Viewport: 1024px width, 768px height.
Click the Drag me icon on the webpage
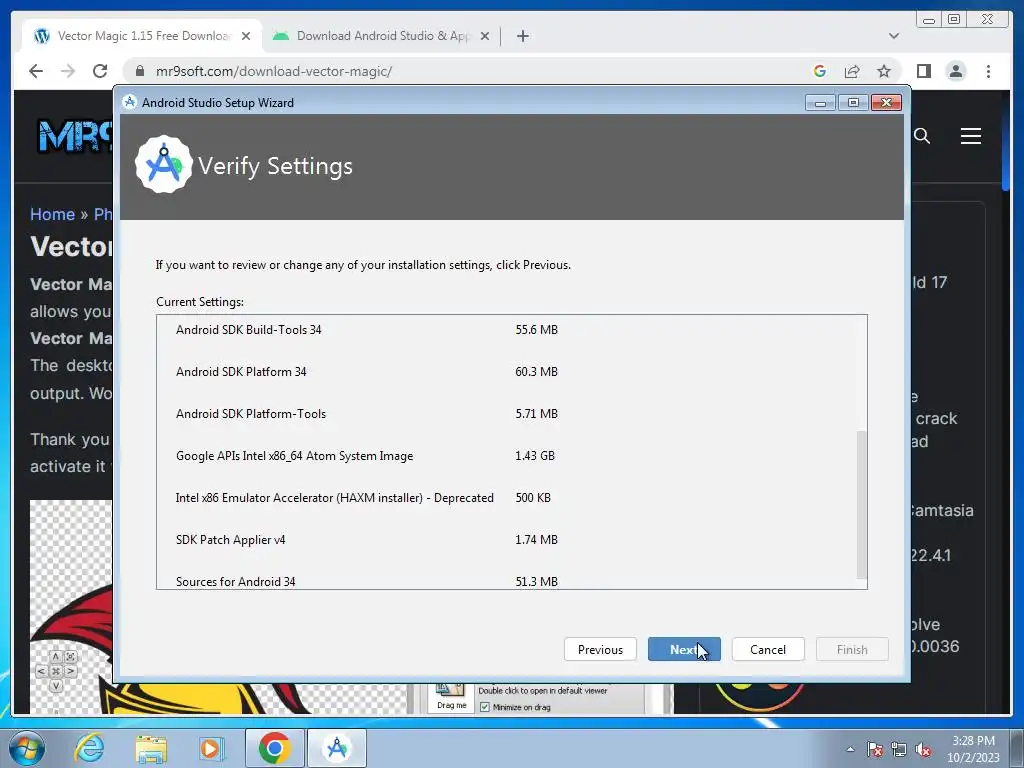[451, 696]
